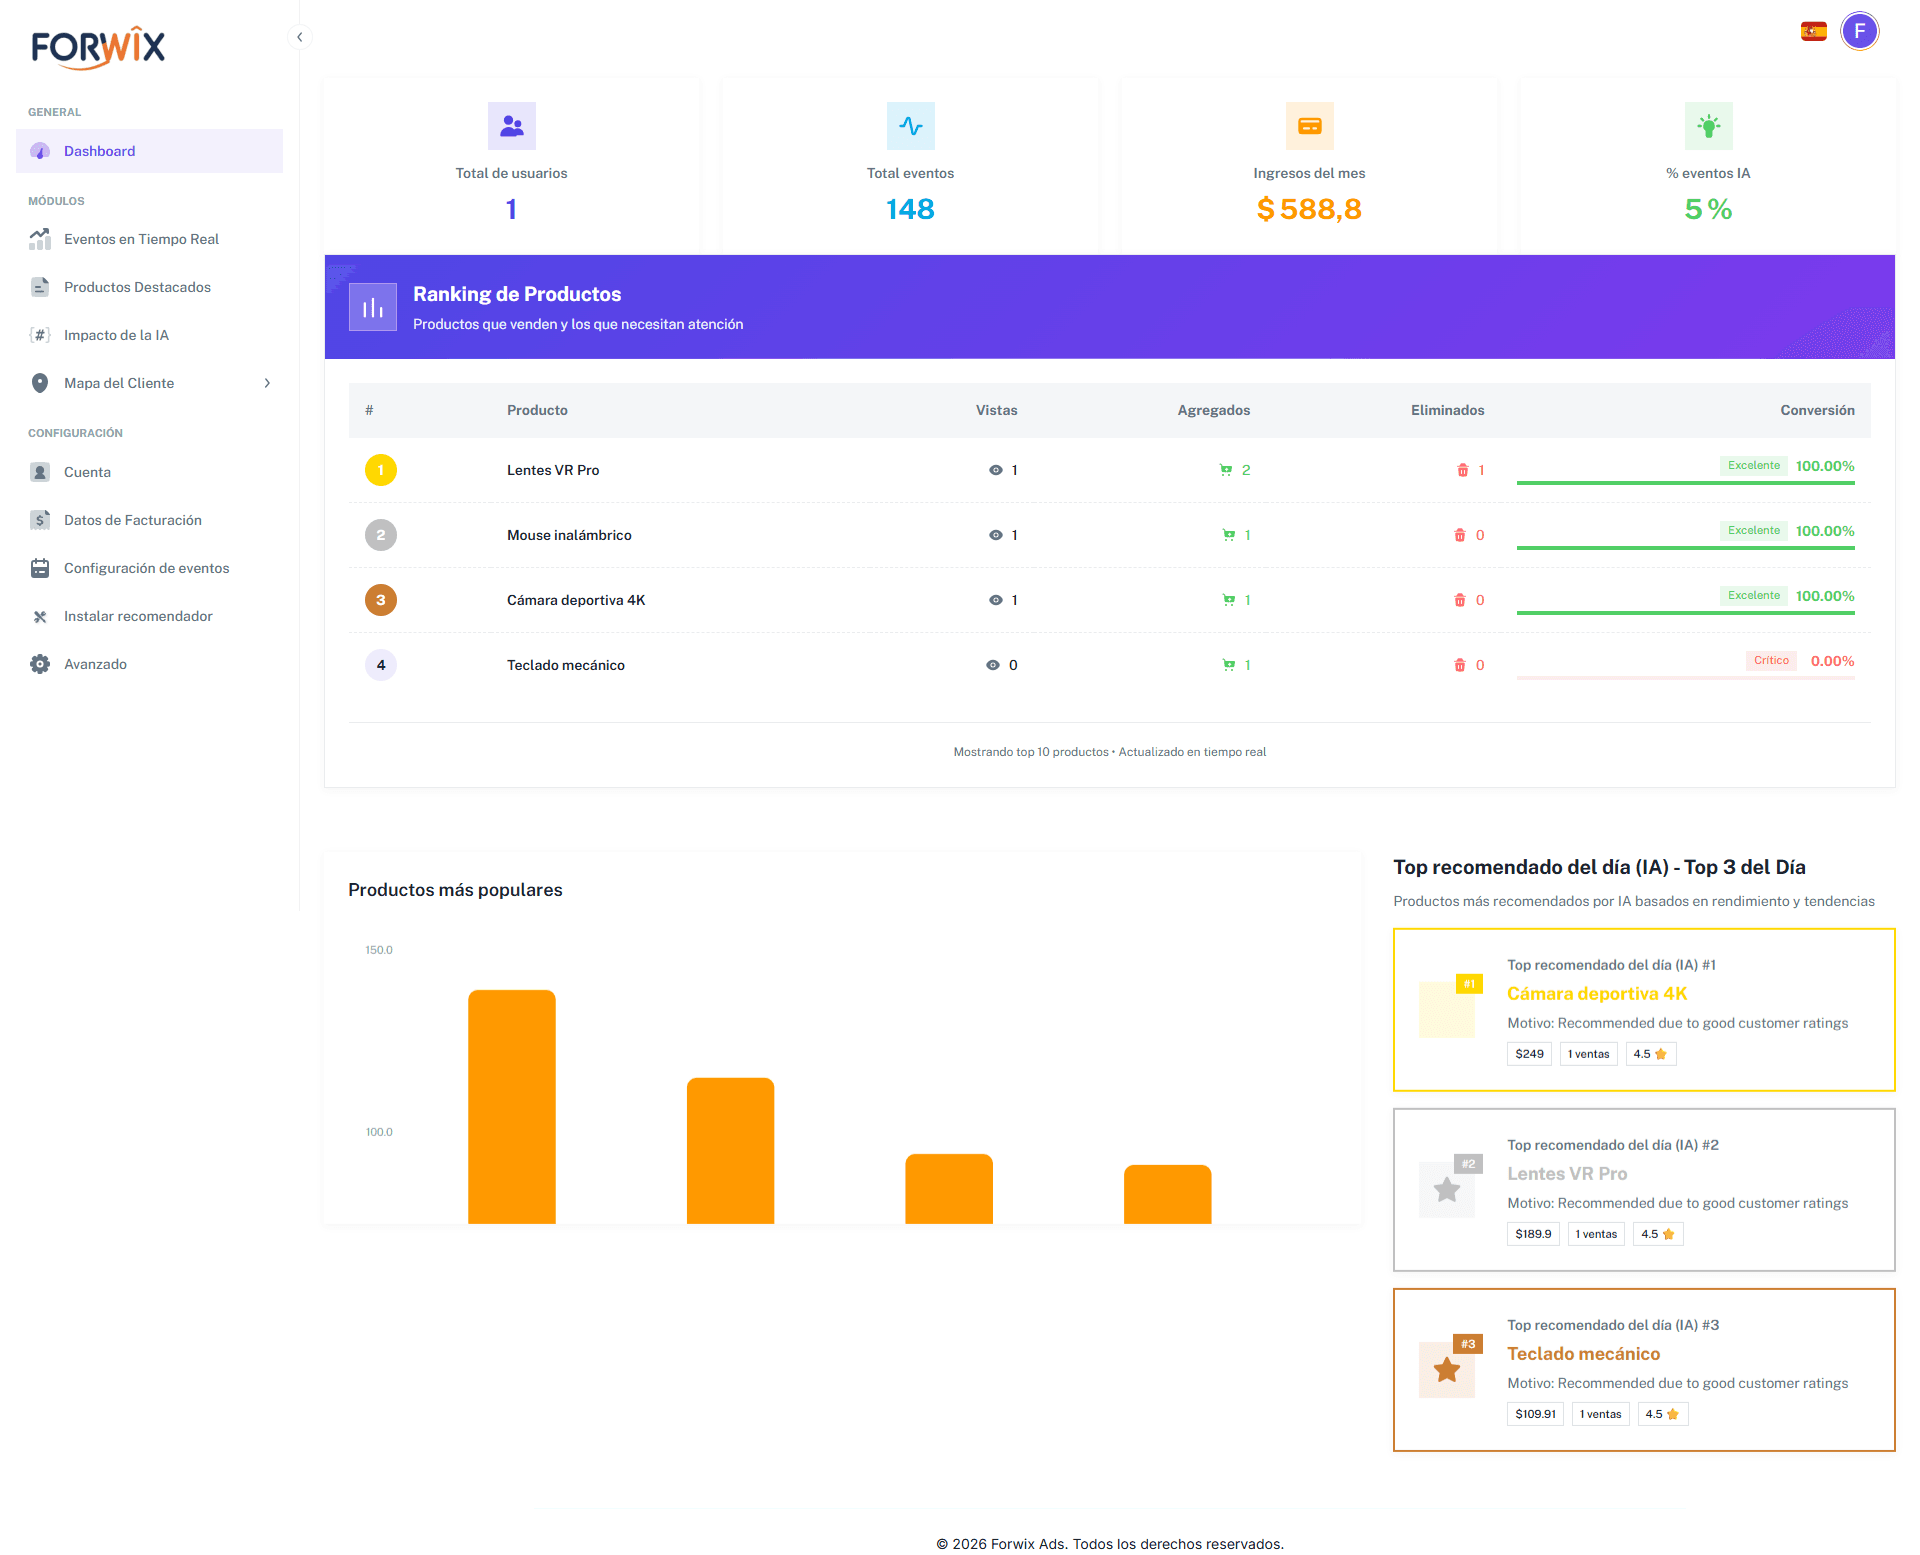1920x1555 pixels.
Task: Select the Dashboard sidebar item
Action: [99, 151]
